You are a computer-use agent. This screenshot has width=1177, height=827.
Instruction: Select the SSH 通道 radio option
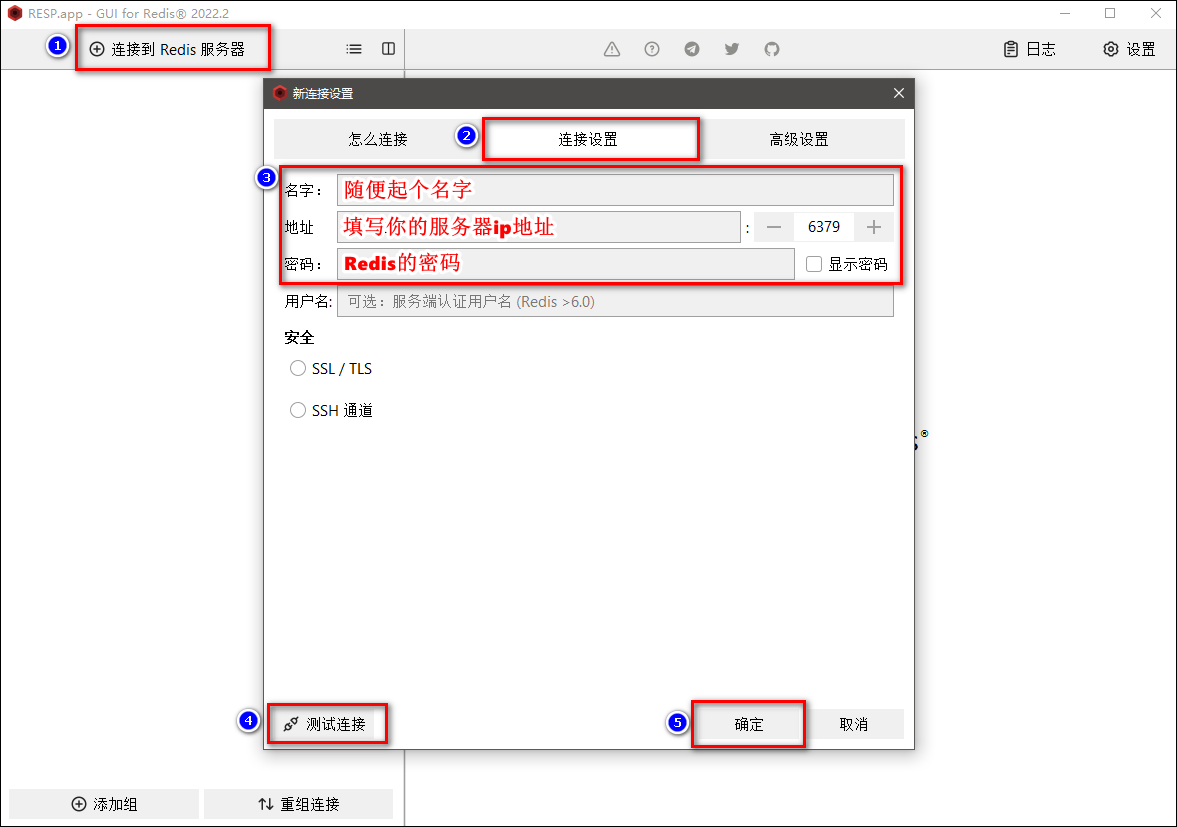click(x=298, y=410)
